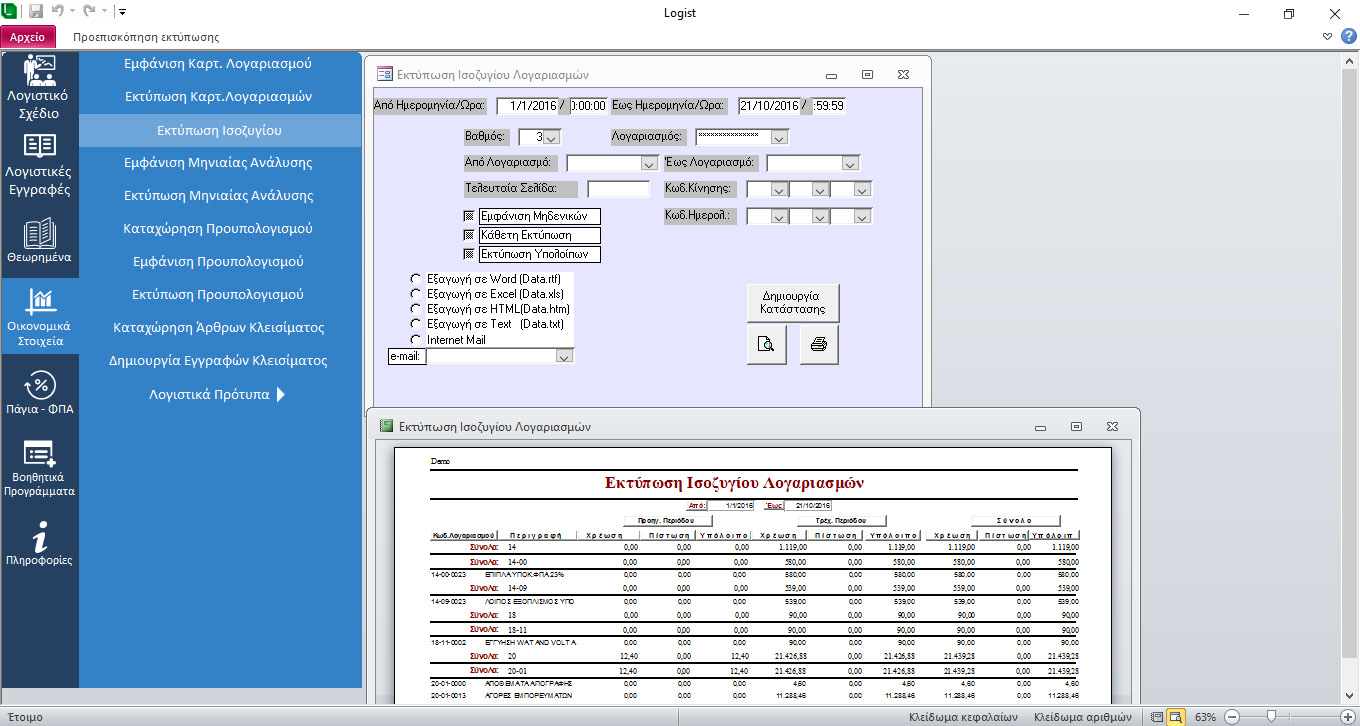Click the Τελευταία Σελίδα input field

(x=618, y=189)
